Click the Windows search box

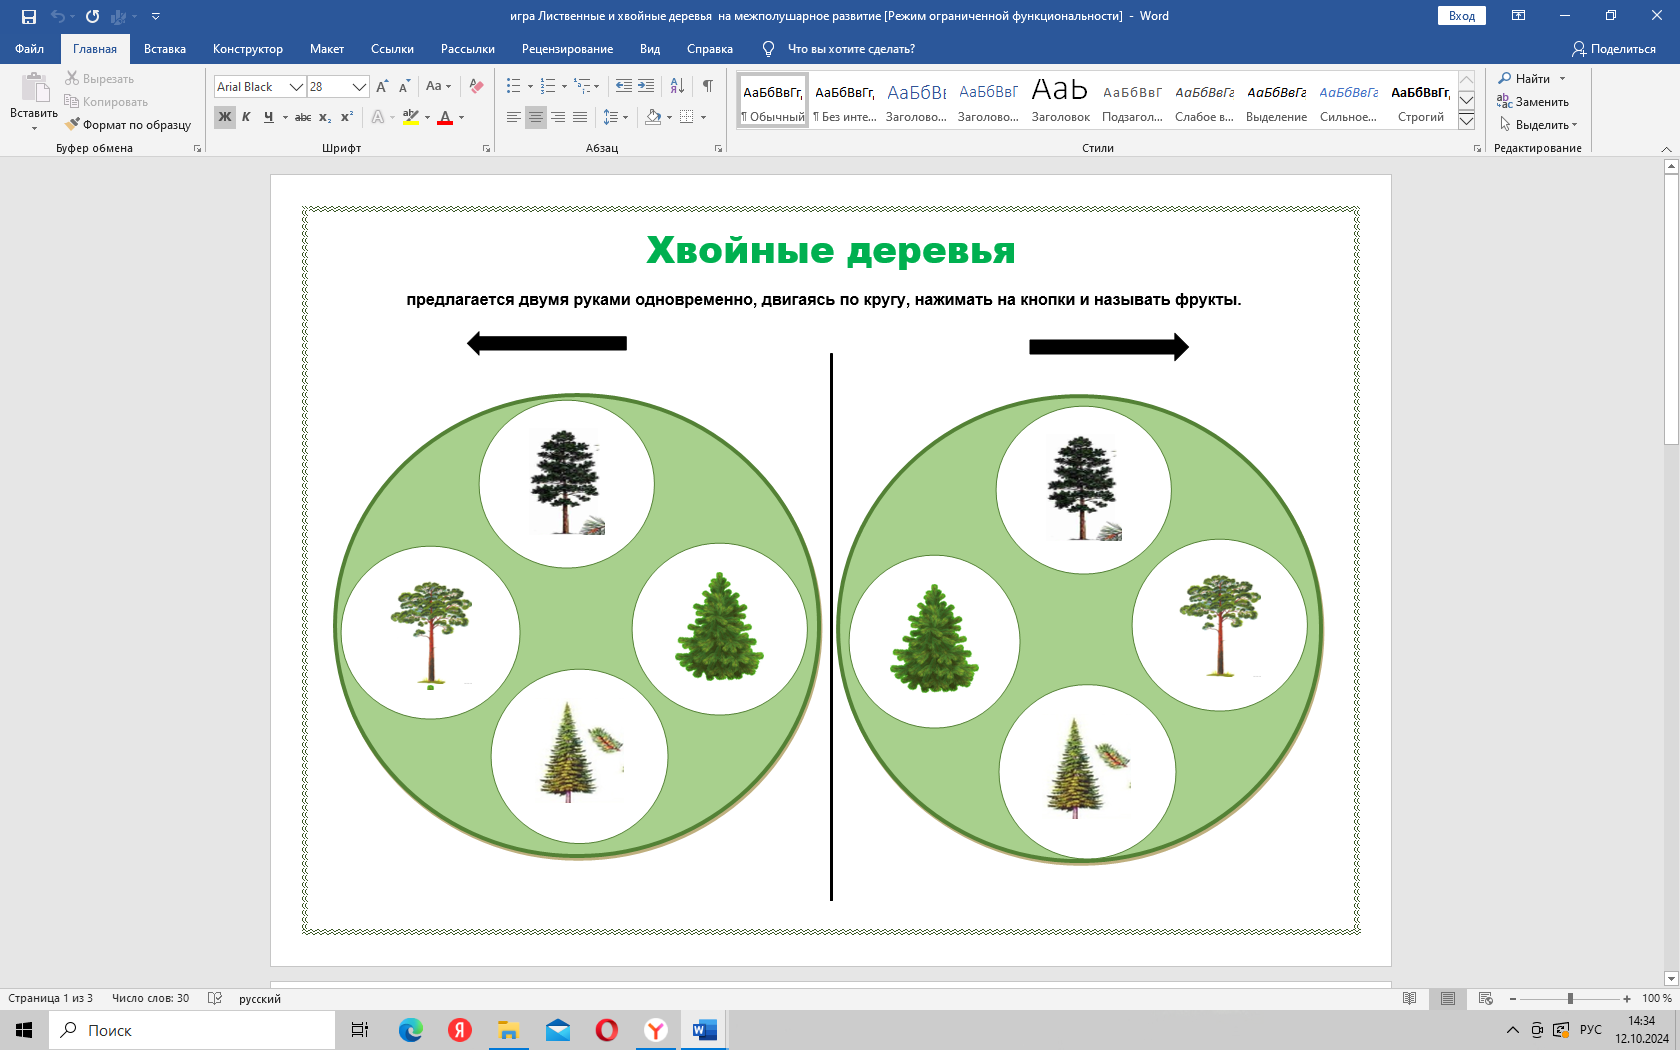point(192,1030)
